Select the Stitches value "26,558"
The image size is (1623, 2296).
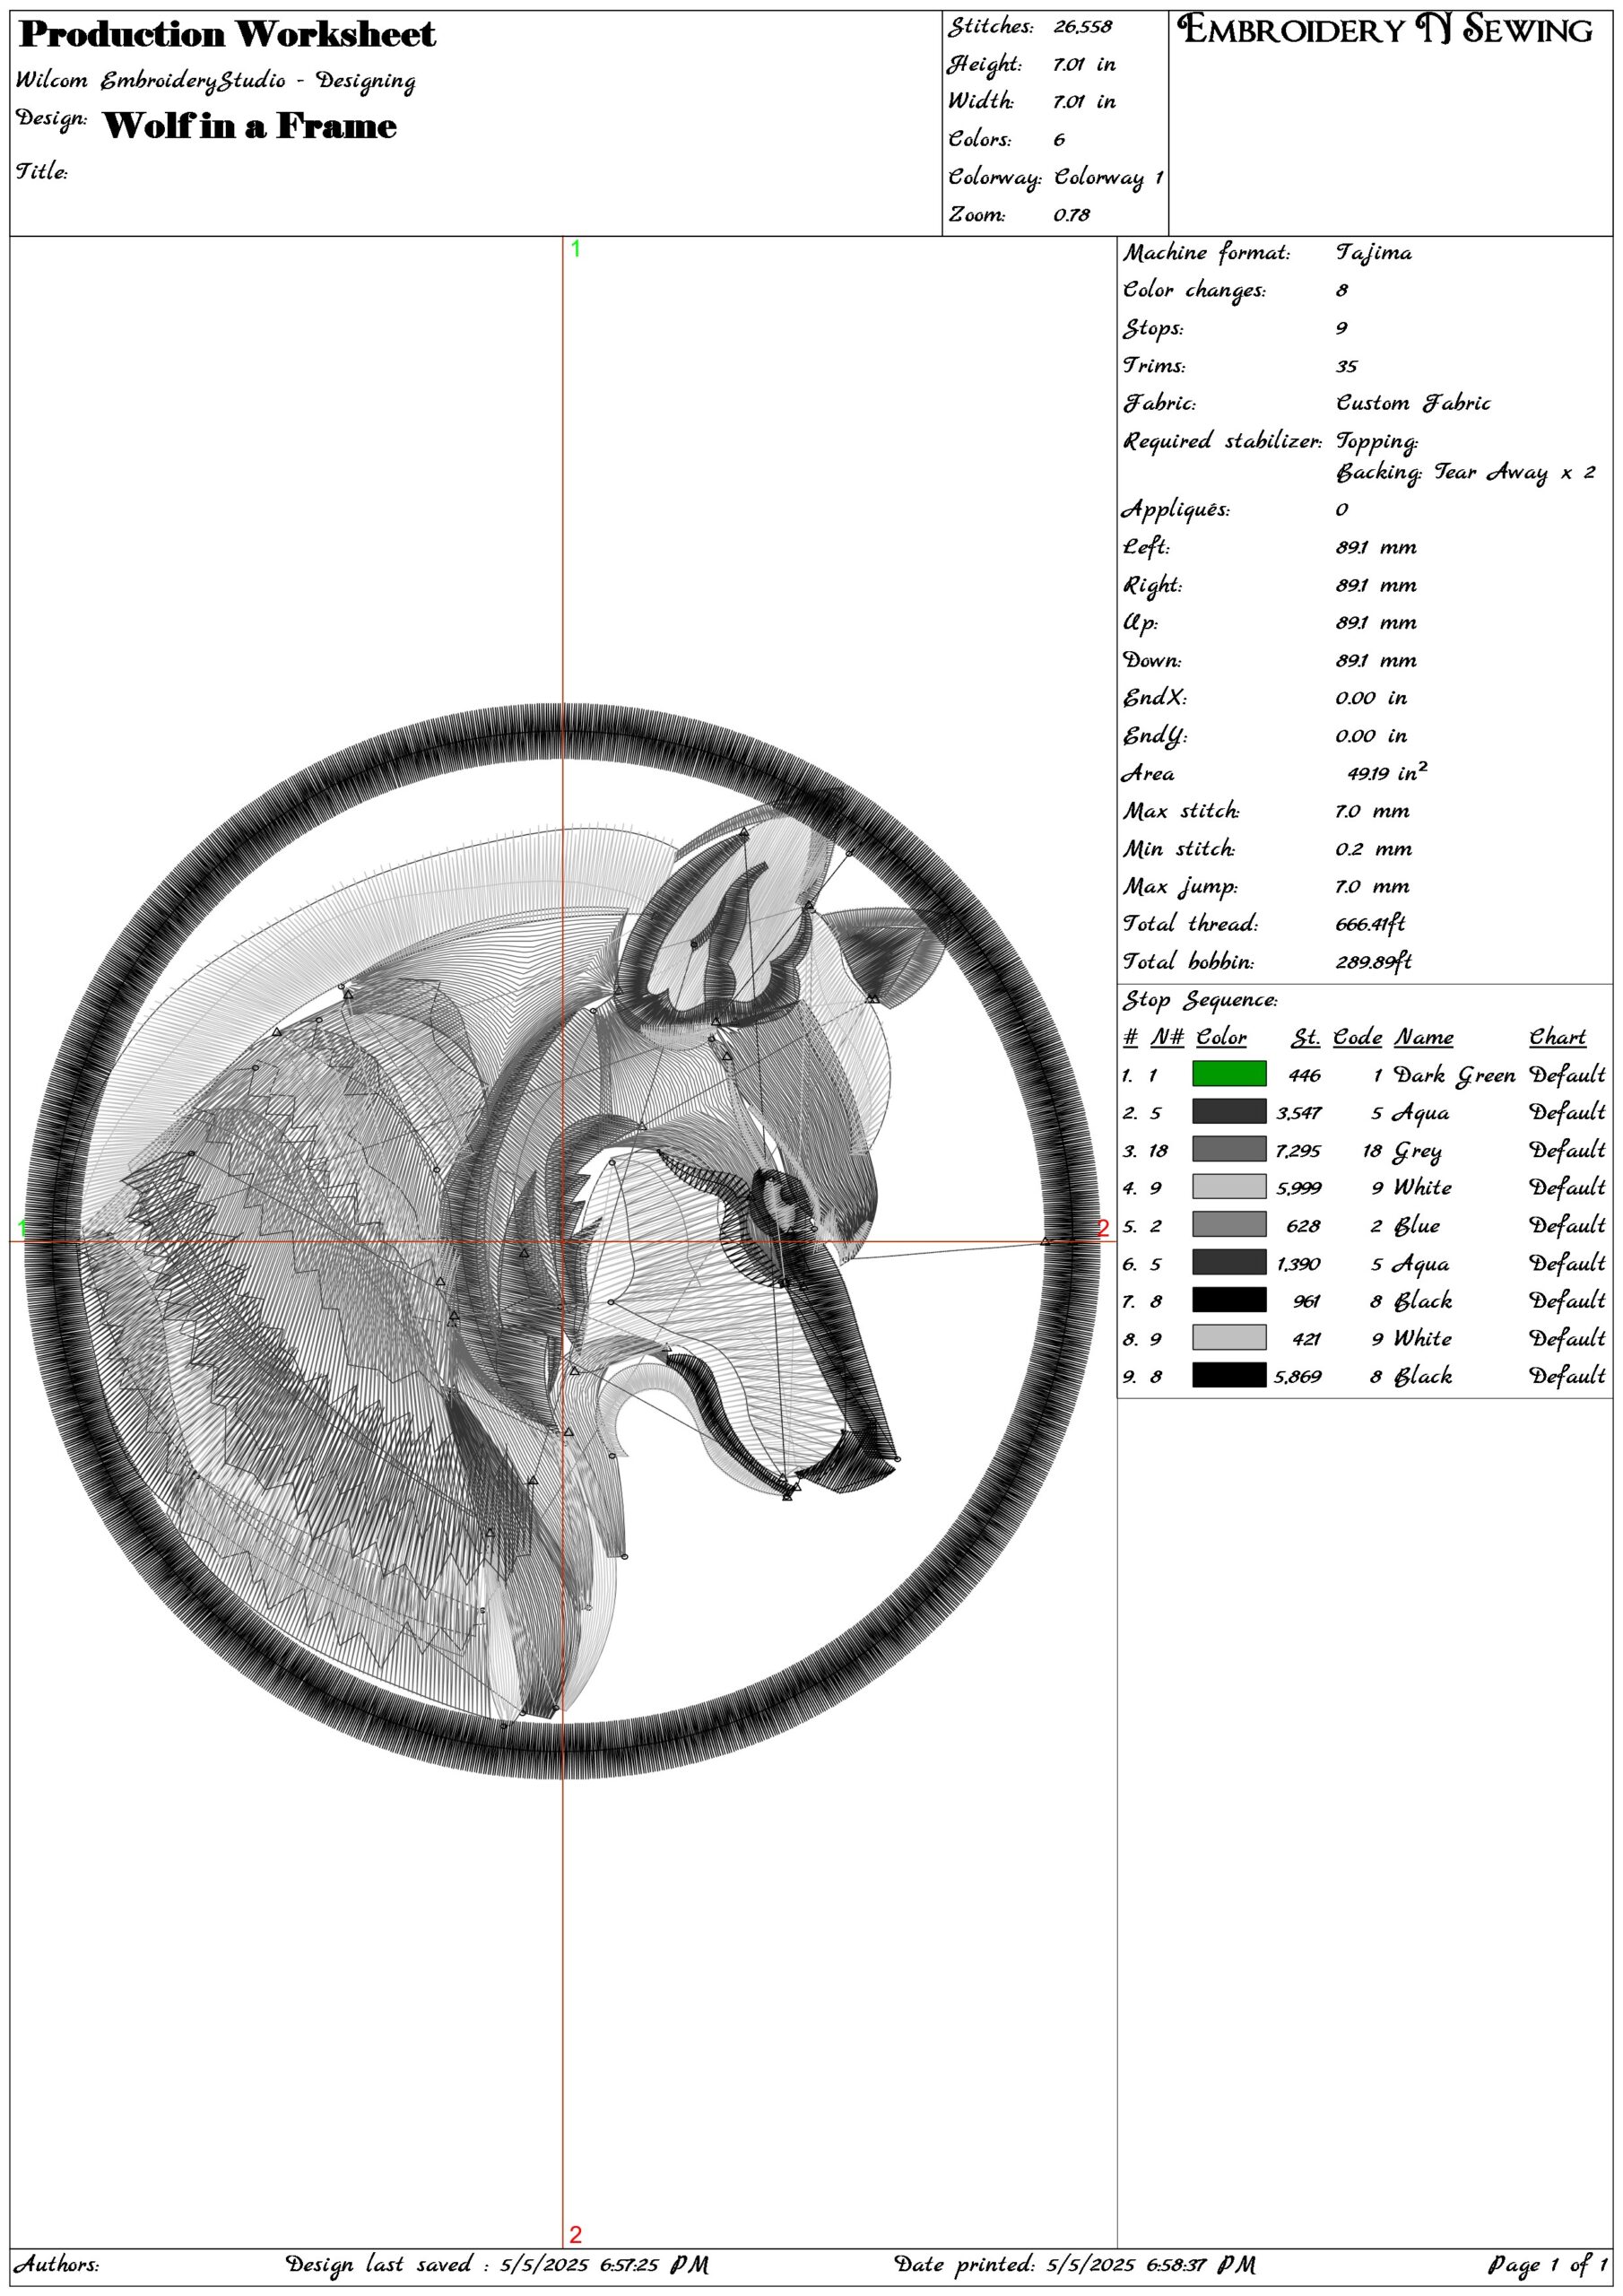click(1082, 27)
